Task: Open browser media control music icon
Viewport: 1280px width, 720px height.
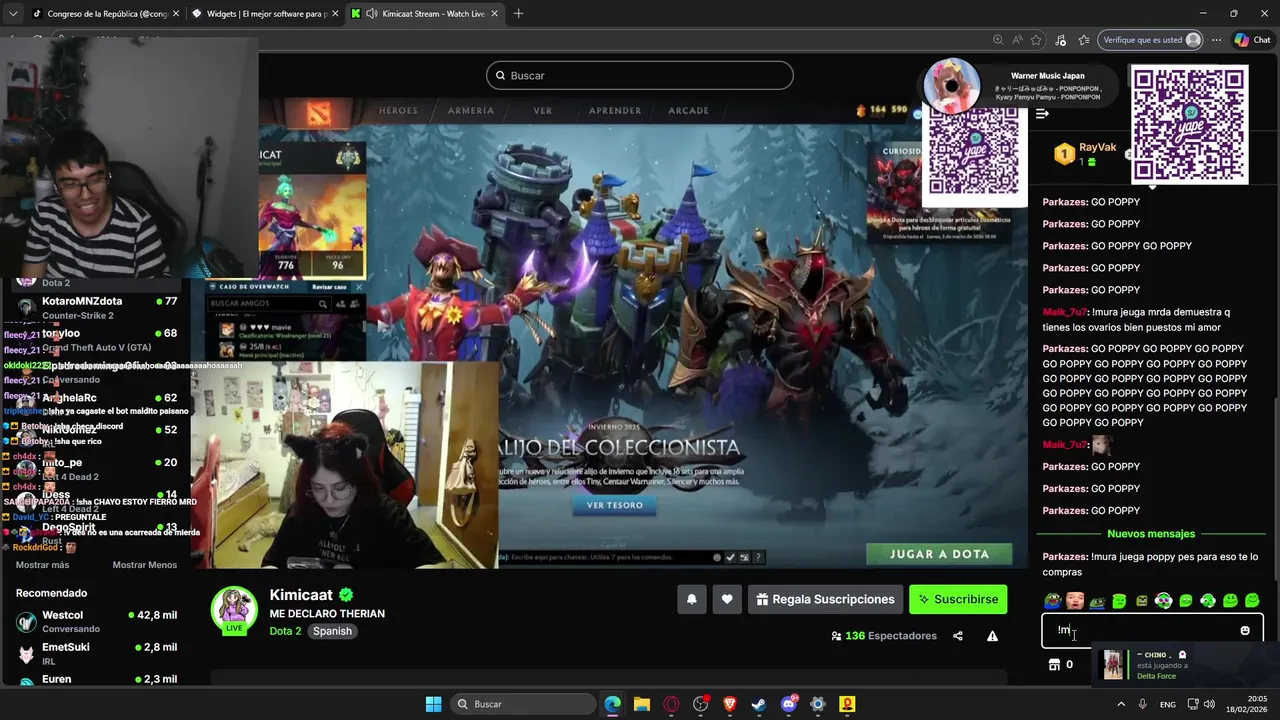Action: tap(1061, 40)
